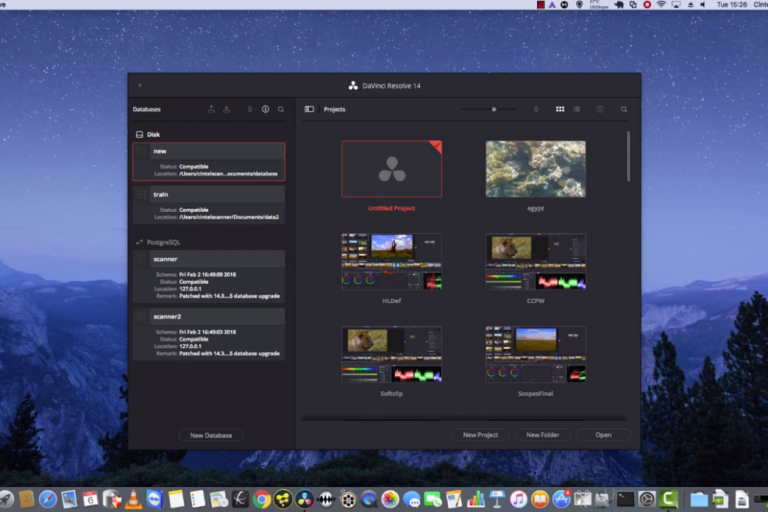Open the projects sort order control
This screenshot has height=512, width=768.
(536, 109)
